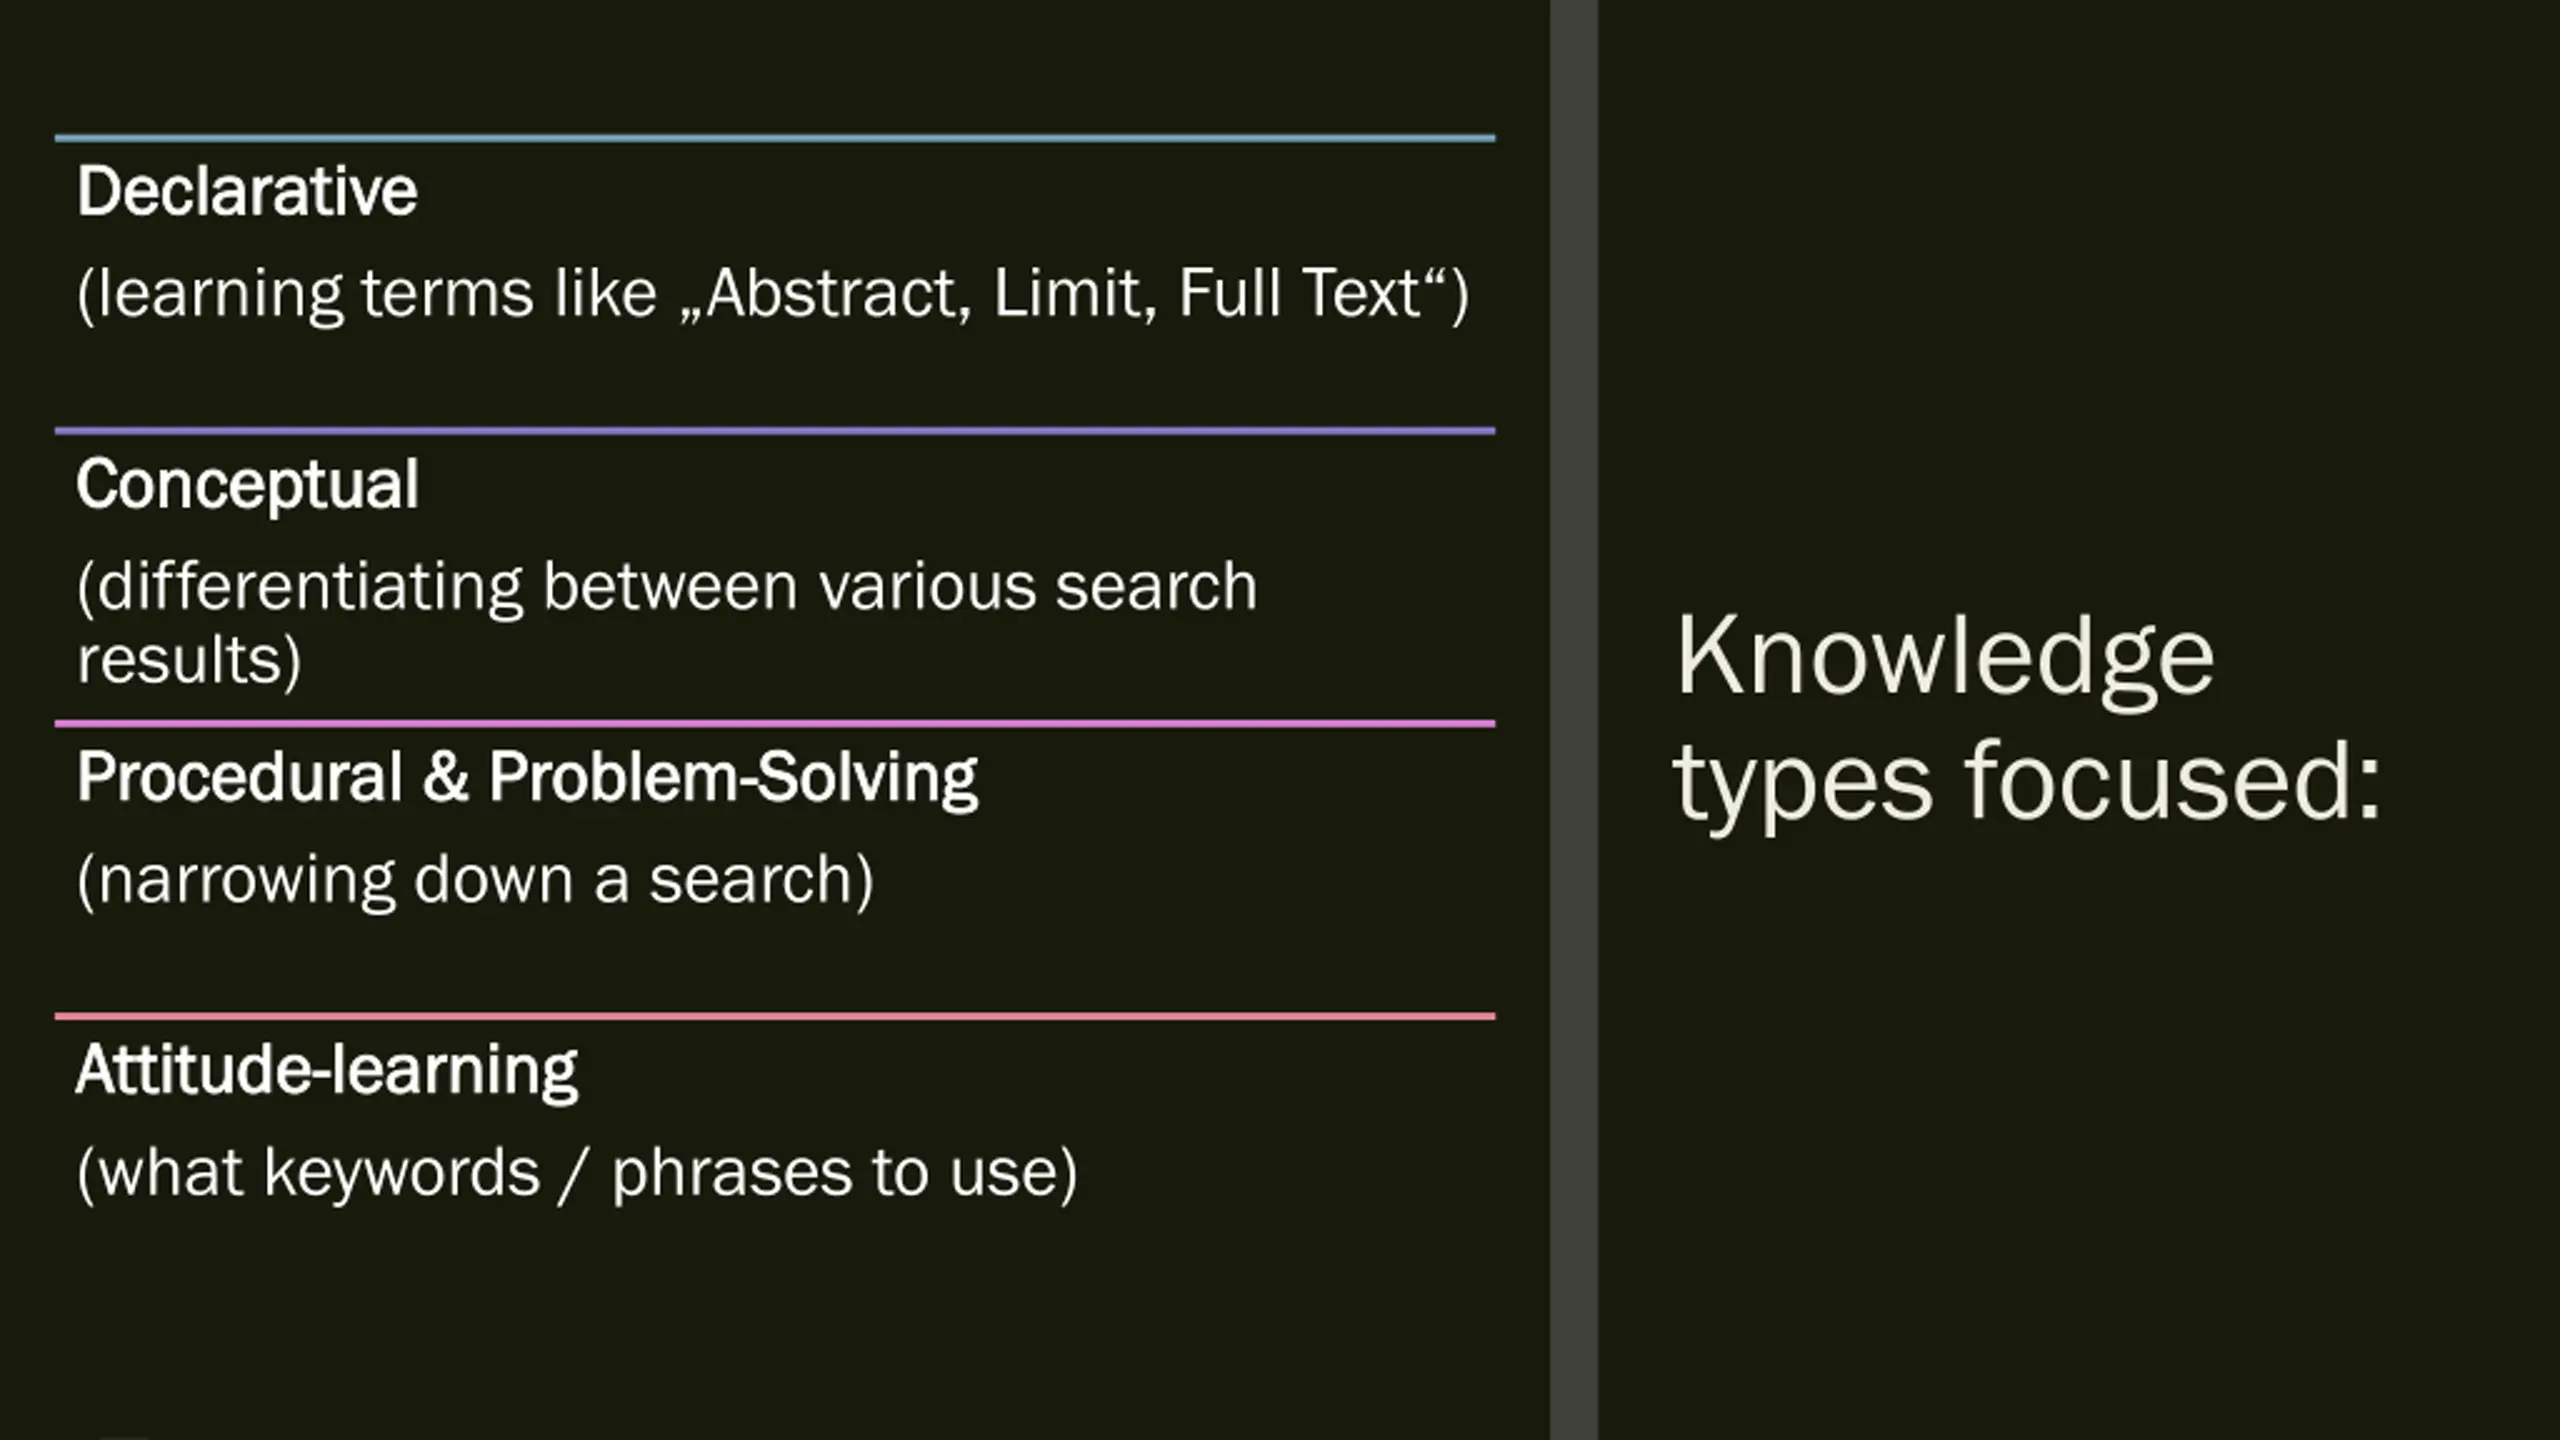2560x1440 pixels.
Task: Select the pink line above Attitude-learning
Action: pyautogui.click(x=775, y=1016)
